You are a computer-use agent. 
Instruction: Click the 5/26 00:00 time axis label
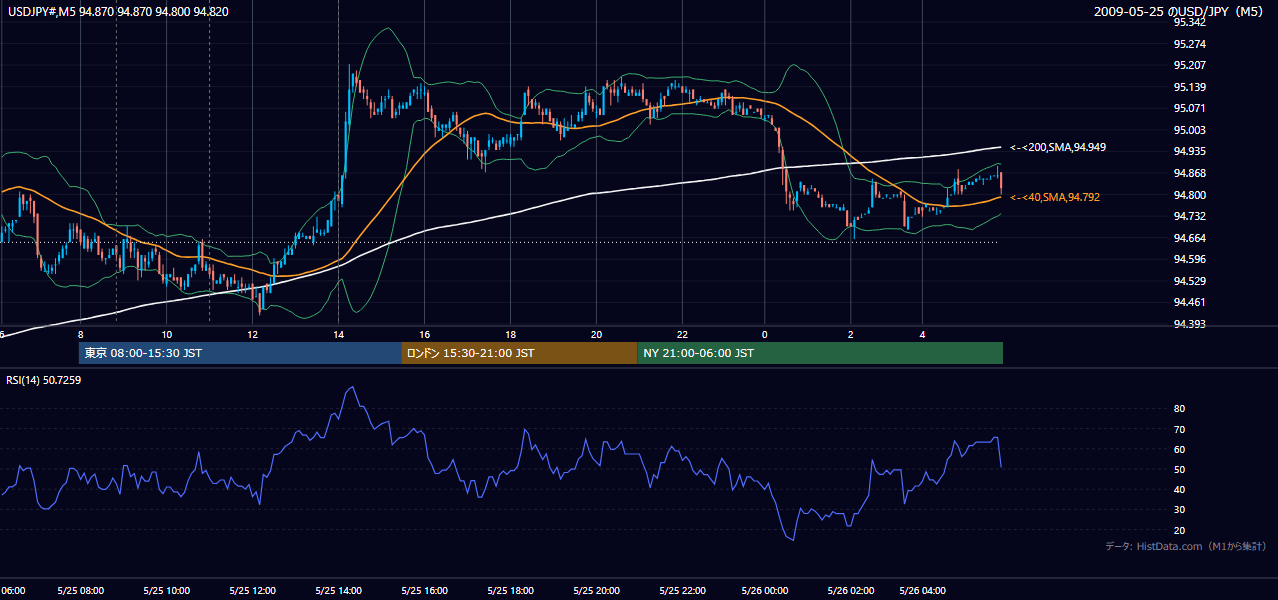[x=764, y=591]
